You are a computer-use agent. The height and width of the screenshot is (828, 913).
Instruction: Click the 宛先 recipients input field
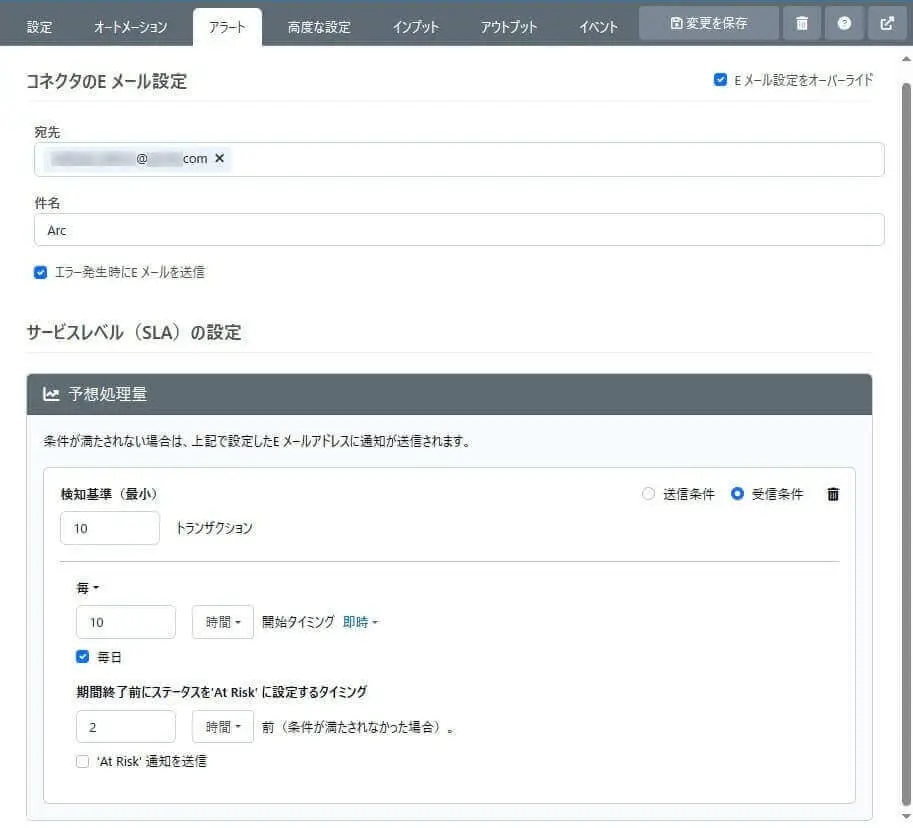pos(459,160)
